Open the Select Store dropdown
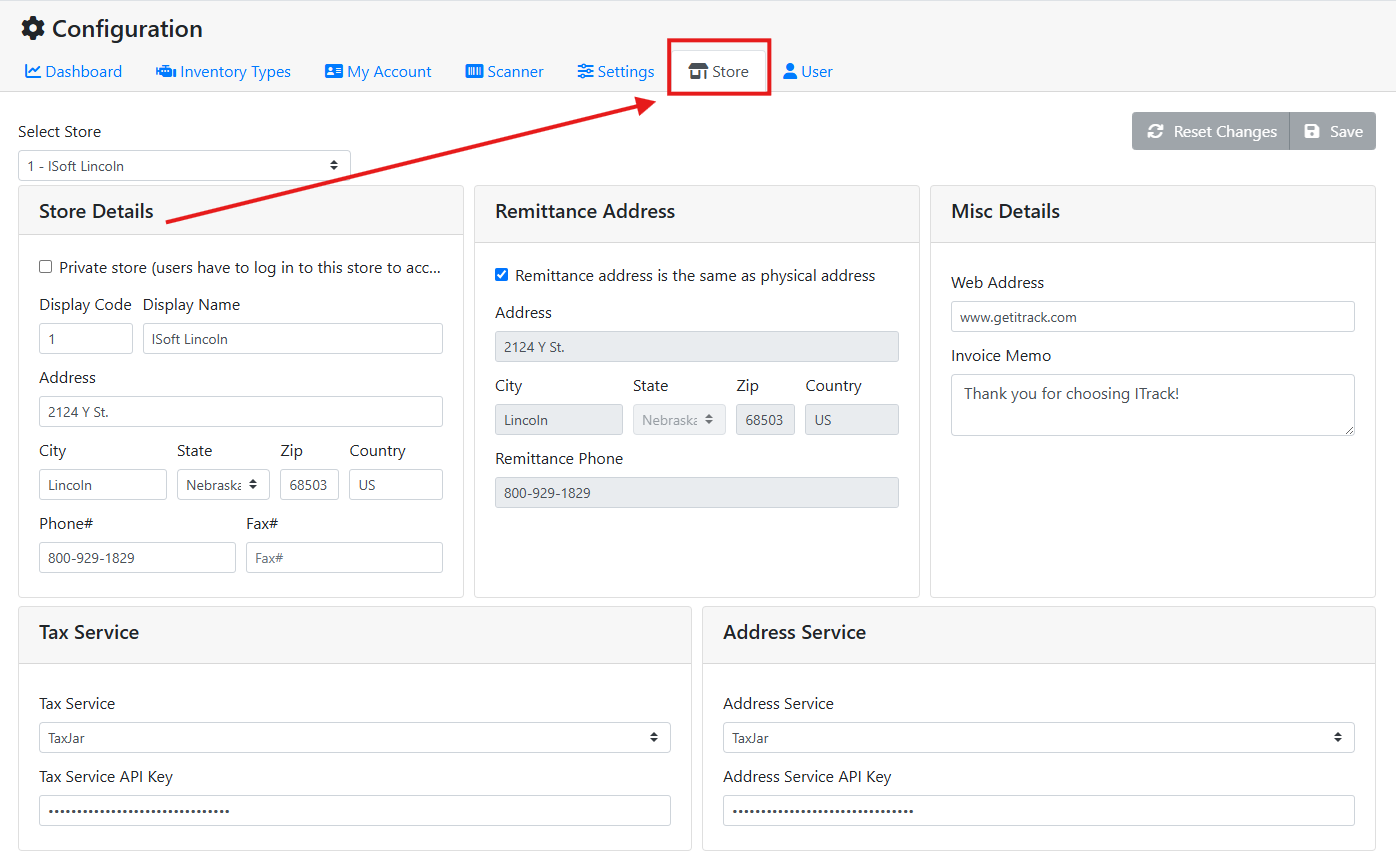Viewport: 1396px width, 863px height. click(184, 166)
